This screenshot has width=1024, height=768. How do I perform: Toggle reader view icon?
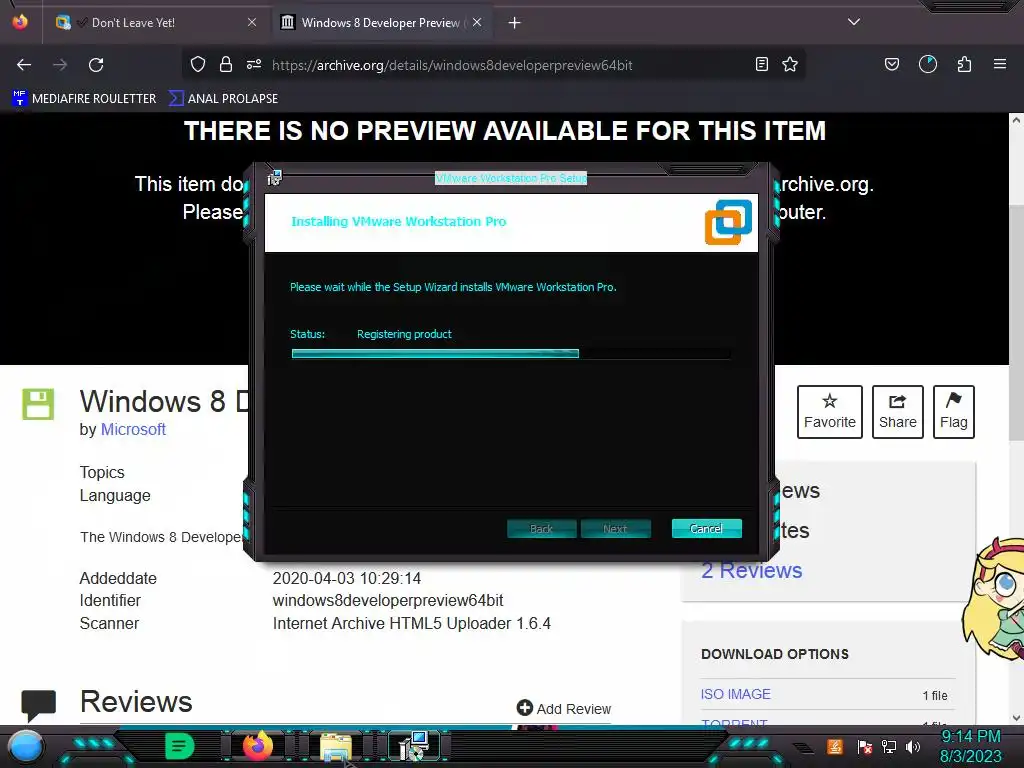[761, 64]
